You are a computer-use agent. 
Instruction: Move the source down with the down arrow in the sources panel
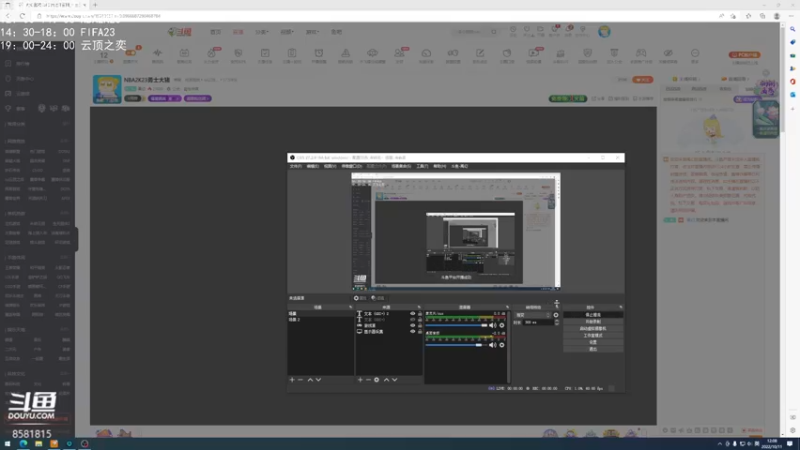(395, 380)
